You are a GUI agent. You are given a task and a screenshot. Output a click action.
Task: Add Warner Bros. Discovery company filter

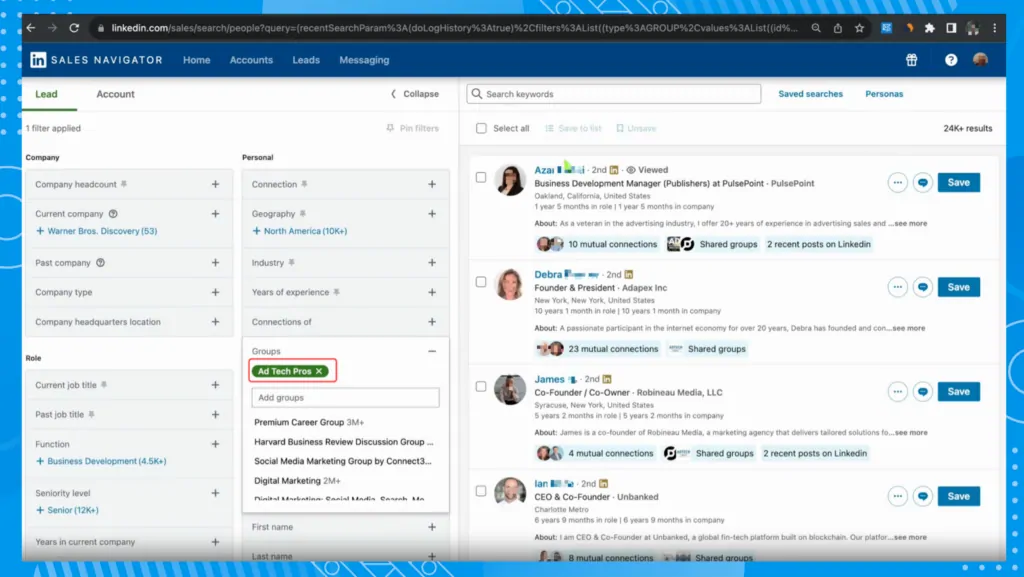tap(97, 231)
